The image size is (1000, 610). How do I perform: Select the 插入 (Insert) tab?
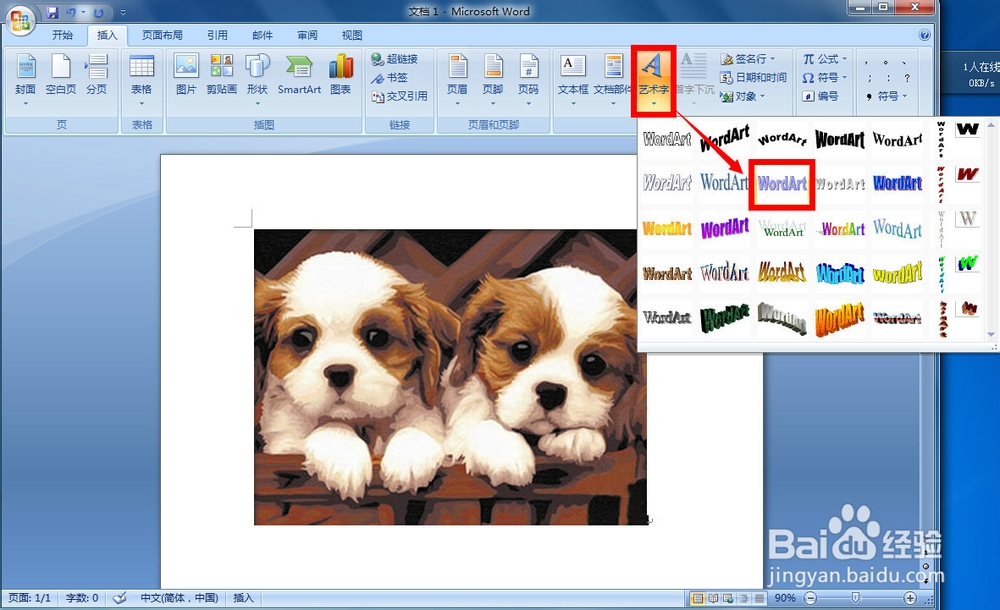pyautogui.click(x=107, y=35)
